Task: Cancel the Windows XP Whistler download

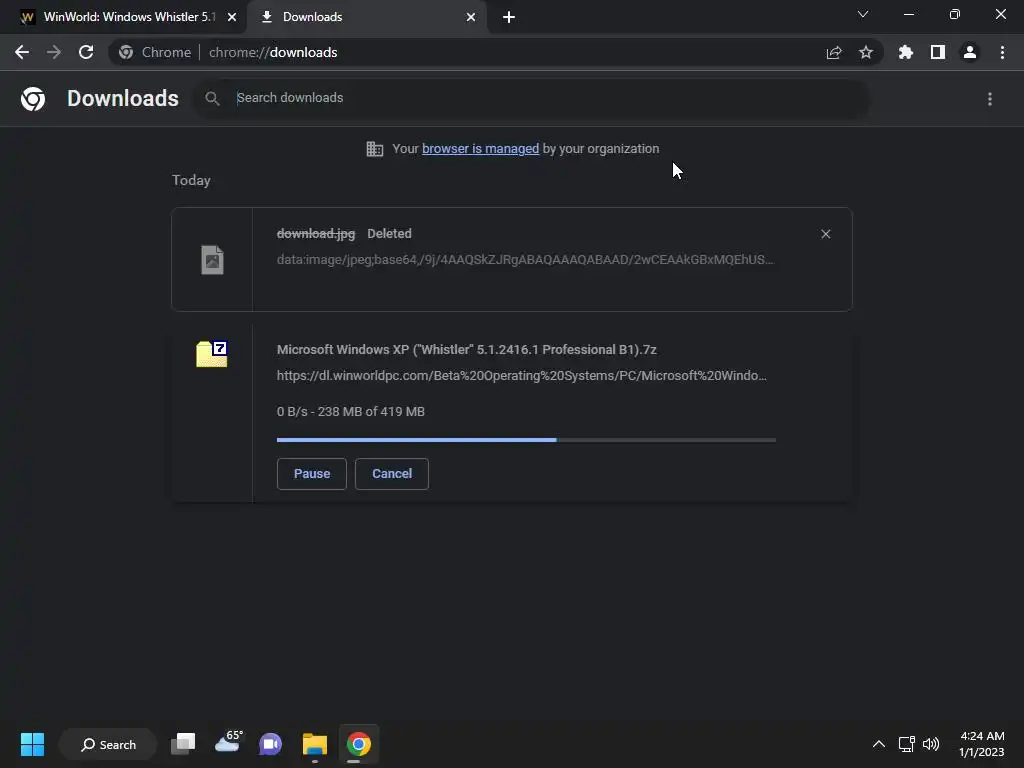Action: coord(392,473)
